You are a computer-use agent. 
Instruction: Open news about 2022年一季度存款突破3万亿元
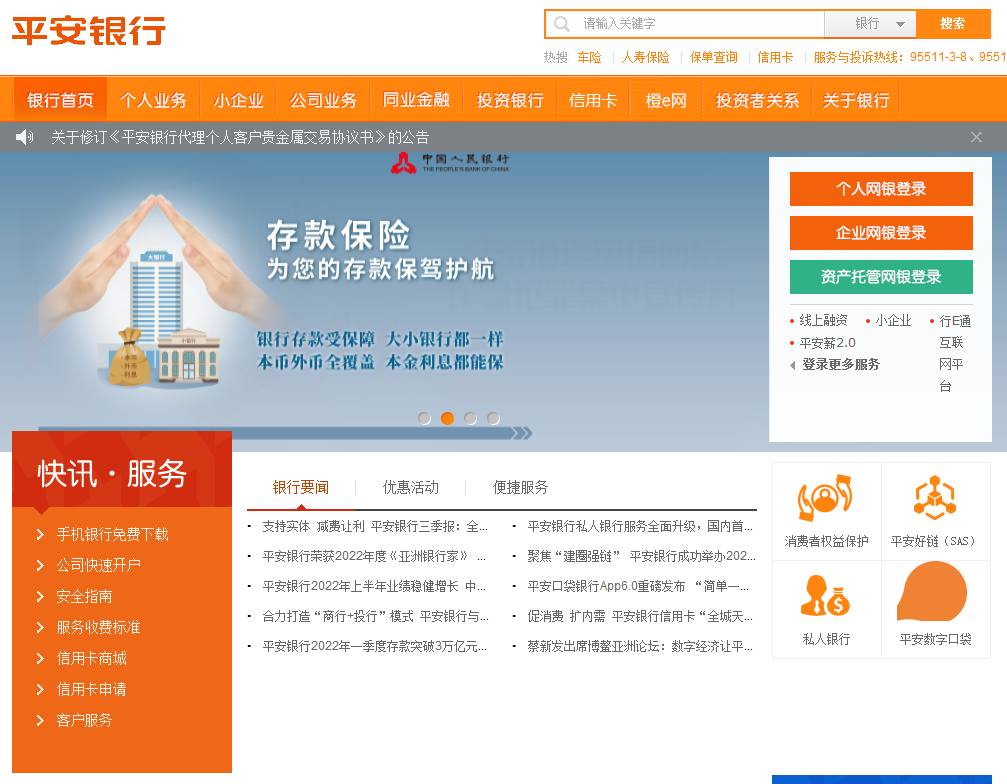[374, 646]
